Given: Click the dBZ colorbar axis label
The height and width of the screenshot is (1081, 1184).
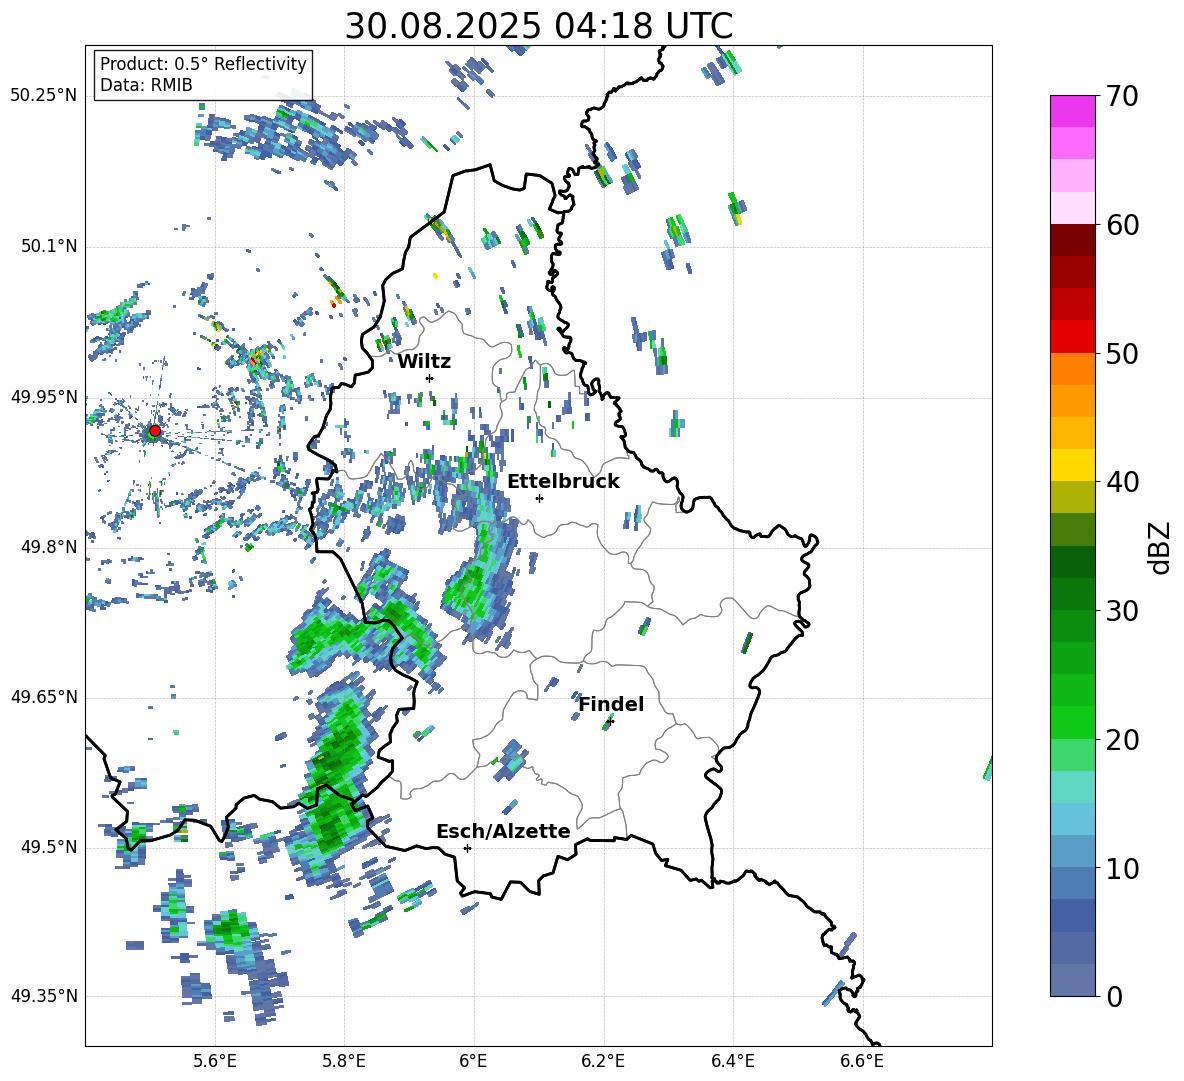Looking at the screenshot, I should (1161, 547).
